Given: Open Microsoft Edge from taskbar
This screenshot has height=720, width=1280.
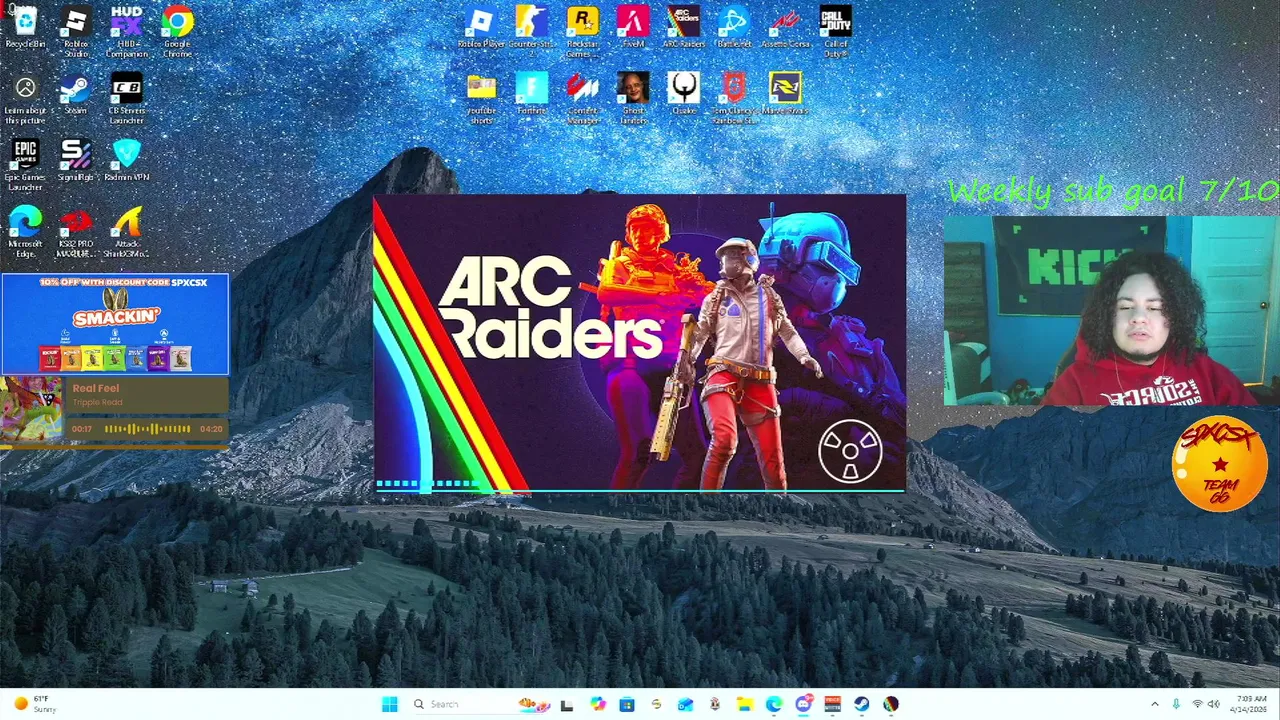Looking at the screenshot, I should [x=774, y=704].
